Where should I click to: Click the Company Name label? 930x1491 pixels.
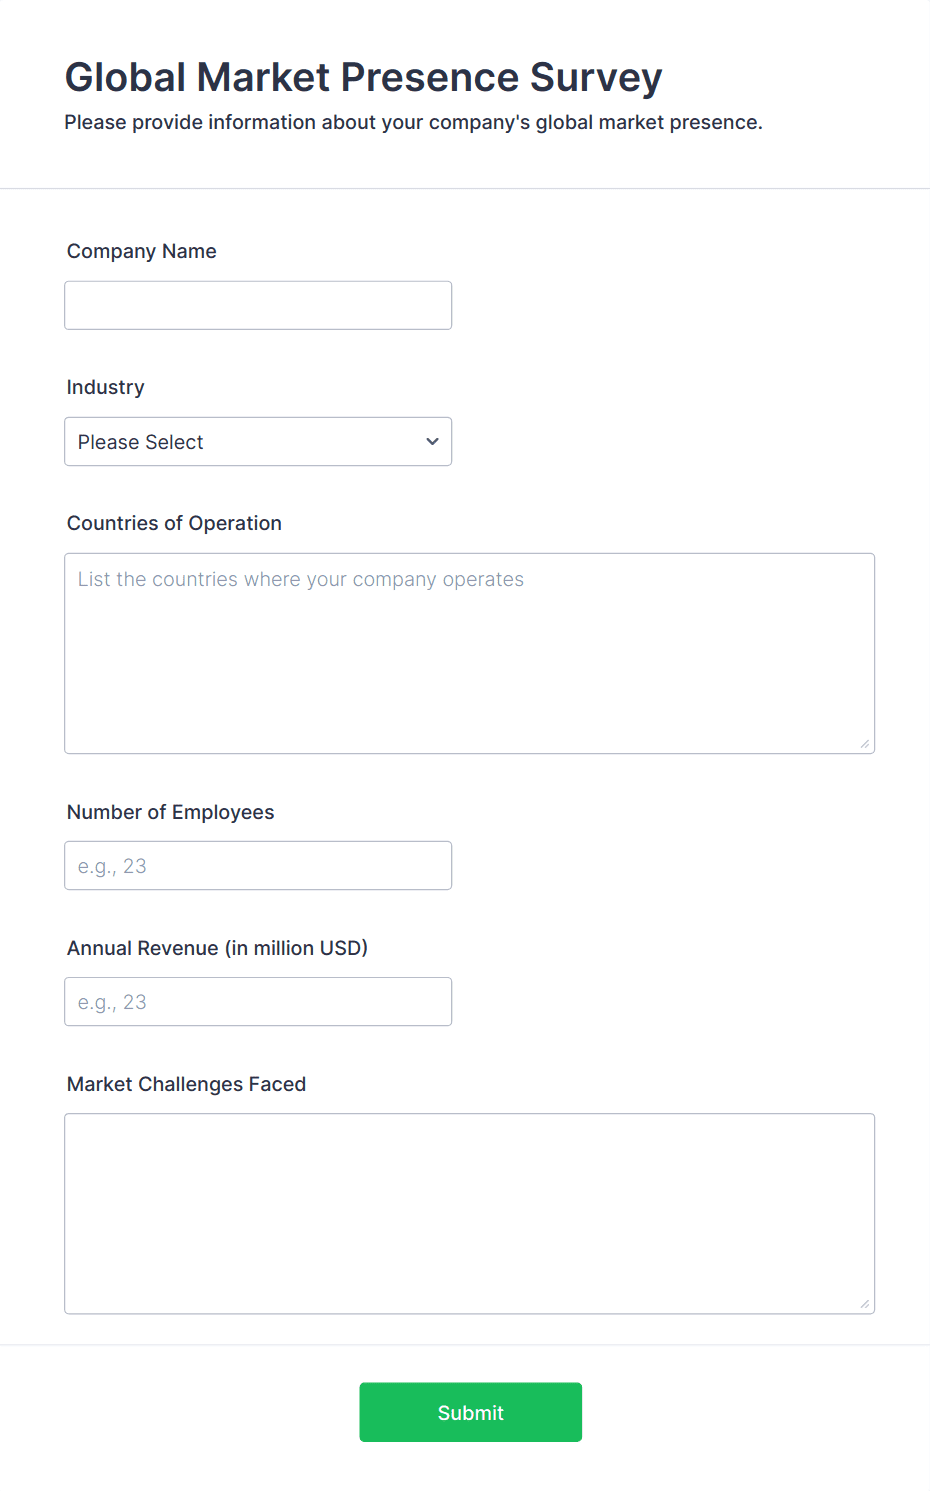(x=142, y=251)
